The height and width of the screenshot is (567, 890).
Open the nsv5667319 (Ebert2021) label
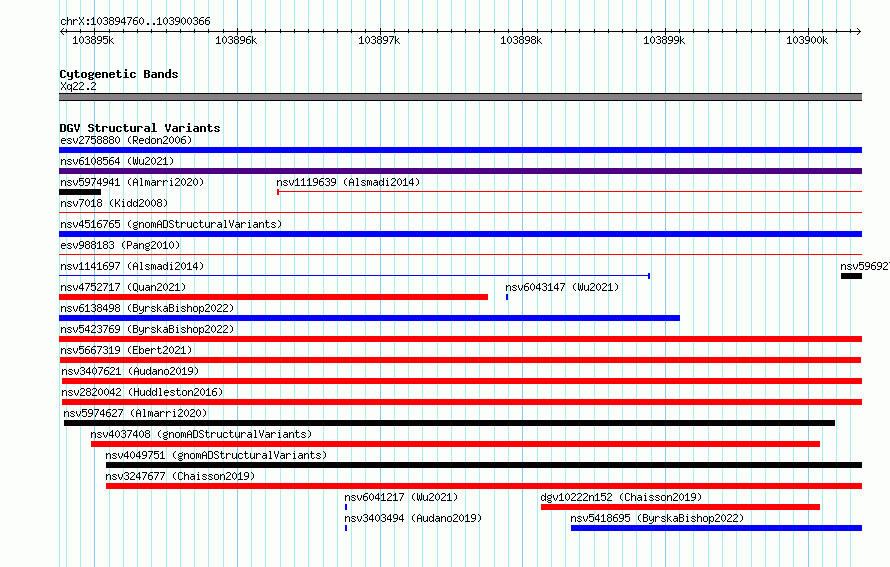126,350
